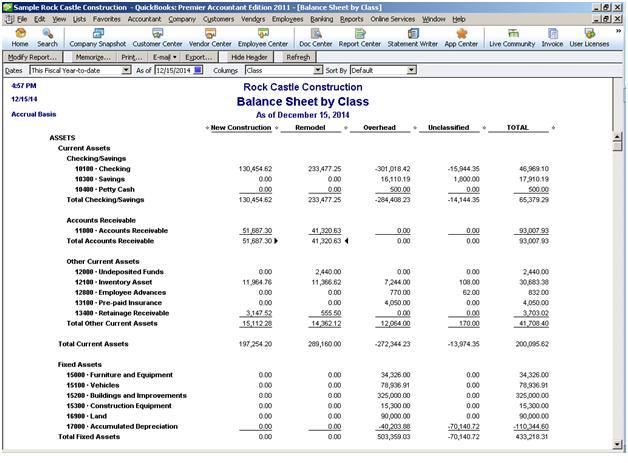Screen dimensions: 628x463
Task: Click the report scrollbar up arrow
Action: point(617,137)
